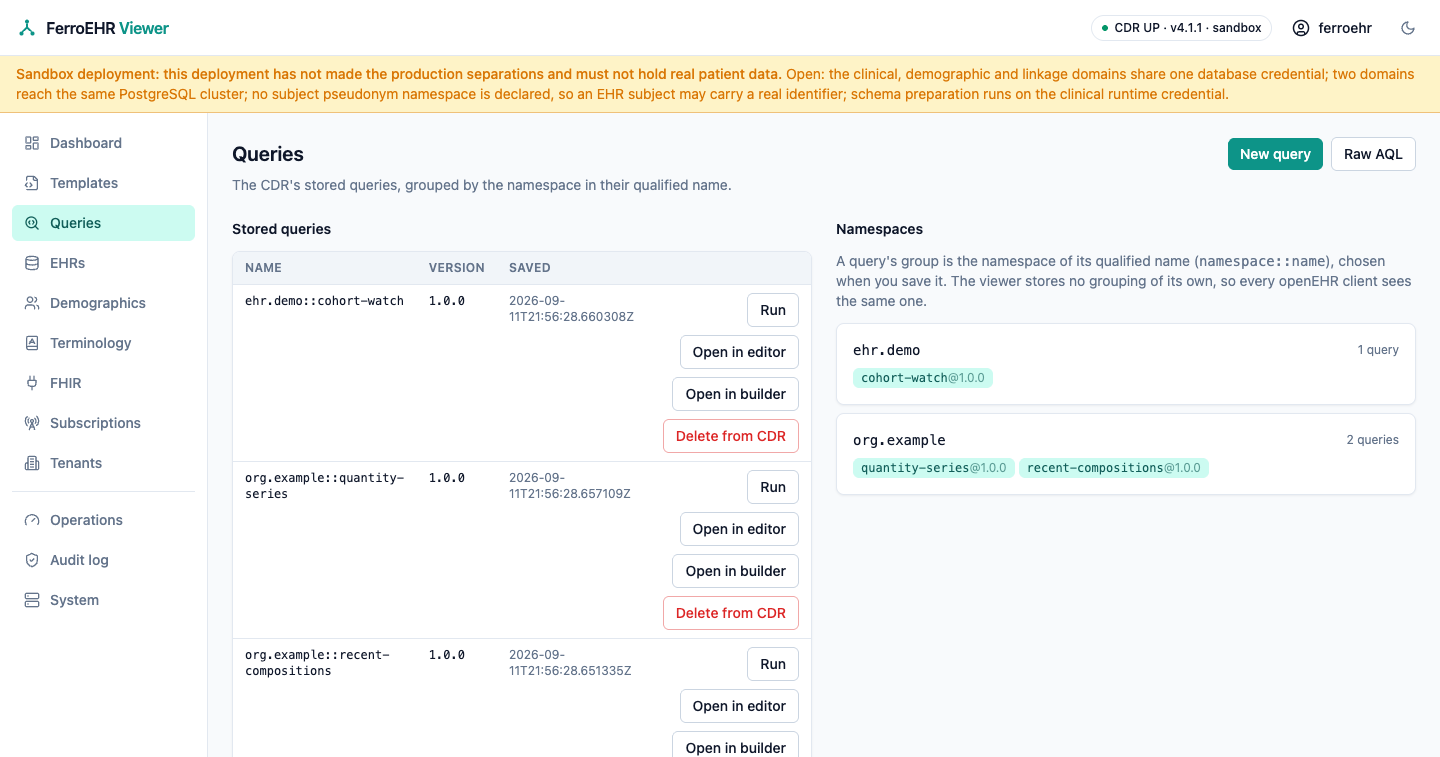Create a New query
Image resolution: width=1440 pixels, height=757 pixels.
(1275, 154)
